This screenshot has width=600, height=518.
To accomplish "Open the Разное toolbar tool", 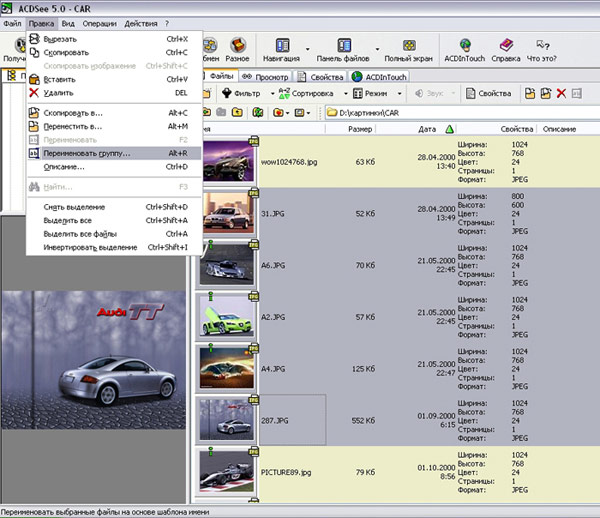I will pos(237,50).
